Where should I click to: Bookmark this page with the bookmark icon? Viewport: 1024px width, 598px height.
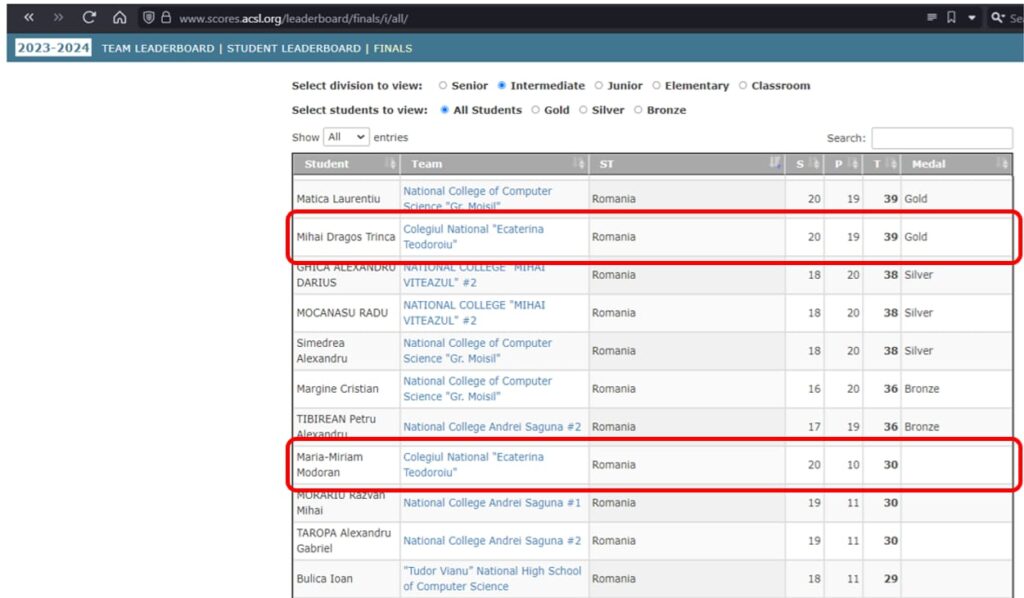click(x=952, y=18)
